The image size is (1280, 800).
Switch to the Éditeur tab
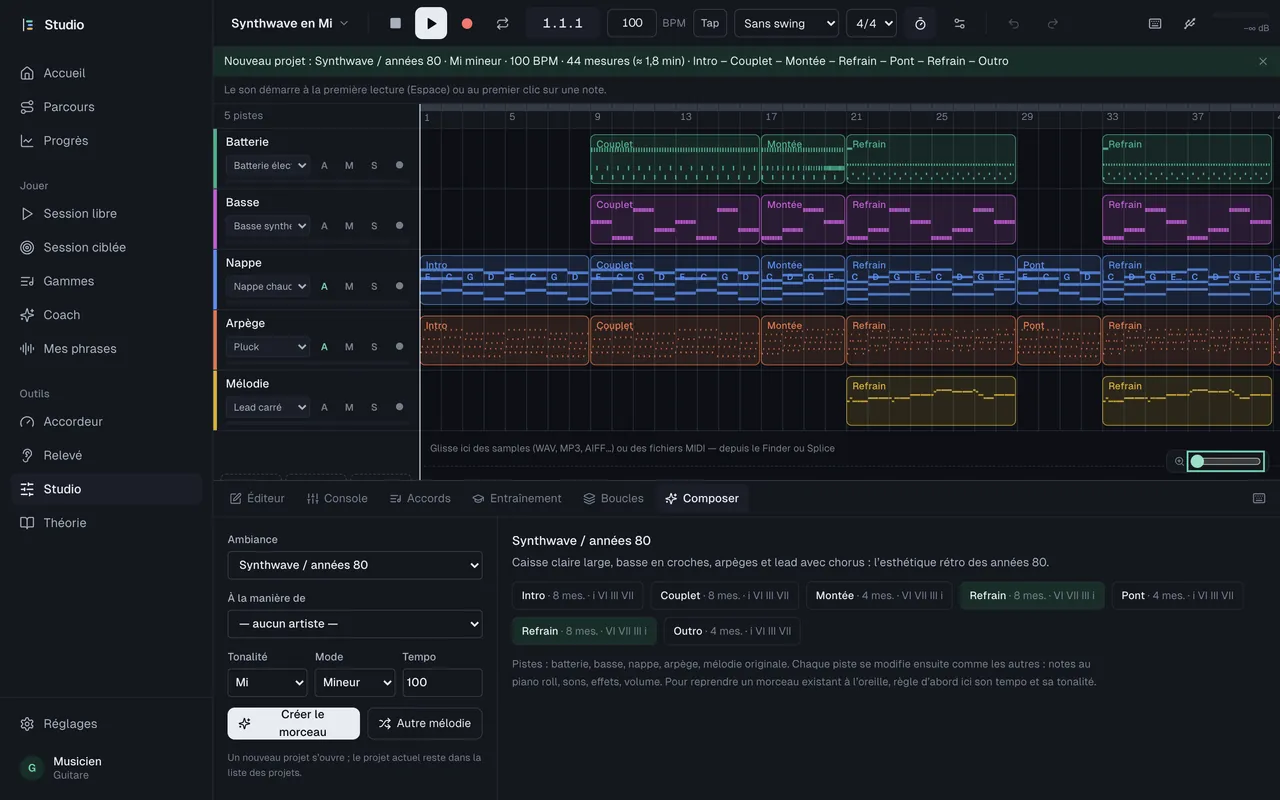click(257, 499)
